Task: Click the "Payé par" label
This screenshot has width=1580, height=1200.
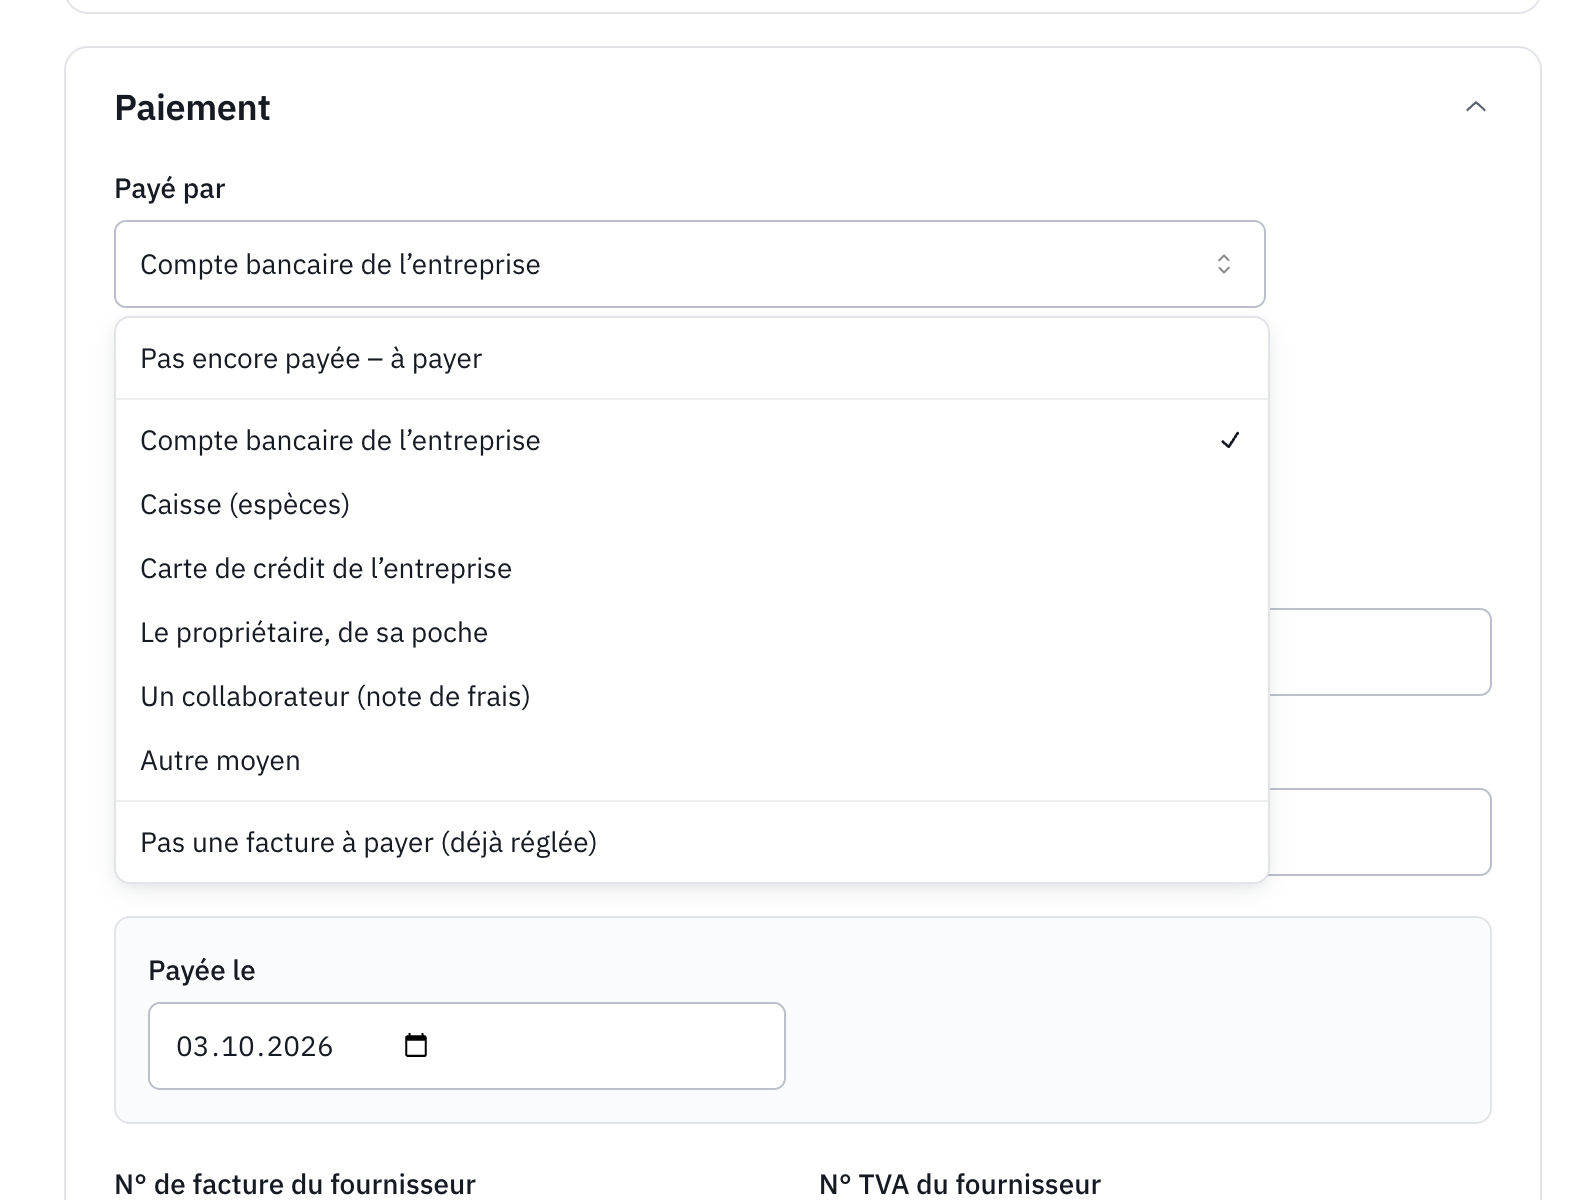Action: pos(170,189)
